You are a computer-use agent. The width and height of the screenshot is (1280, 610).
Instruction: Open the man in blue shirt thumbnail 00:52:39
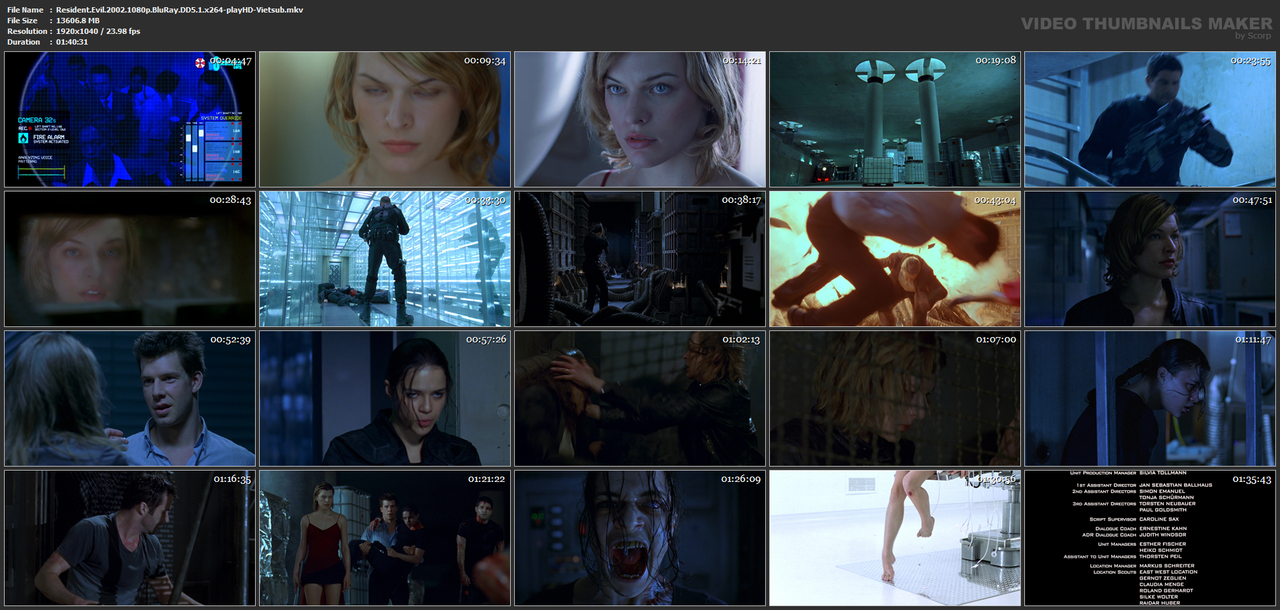130,399
